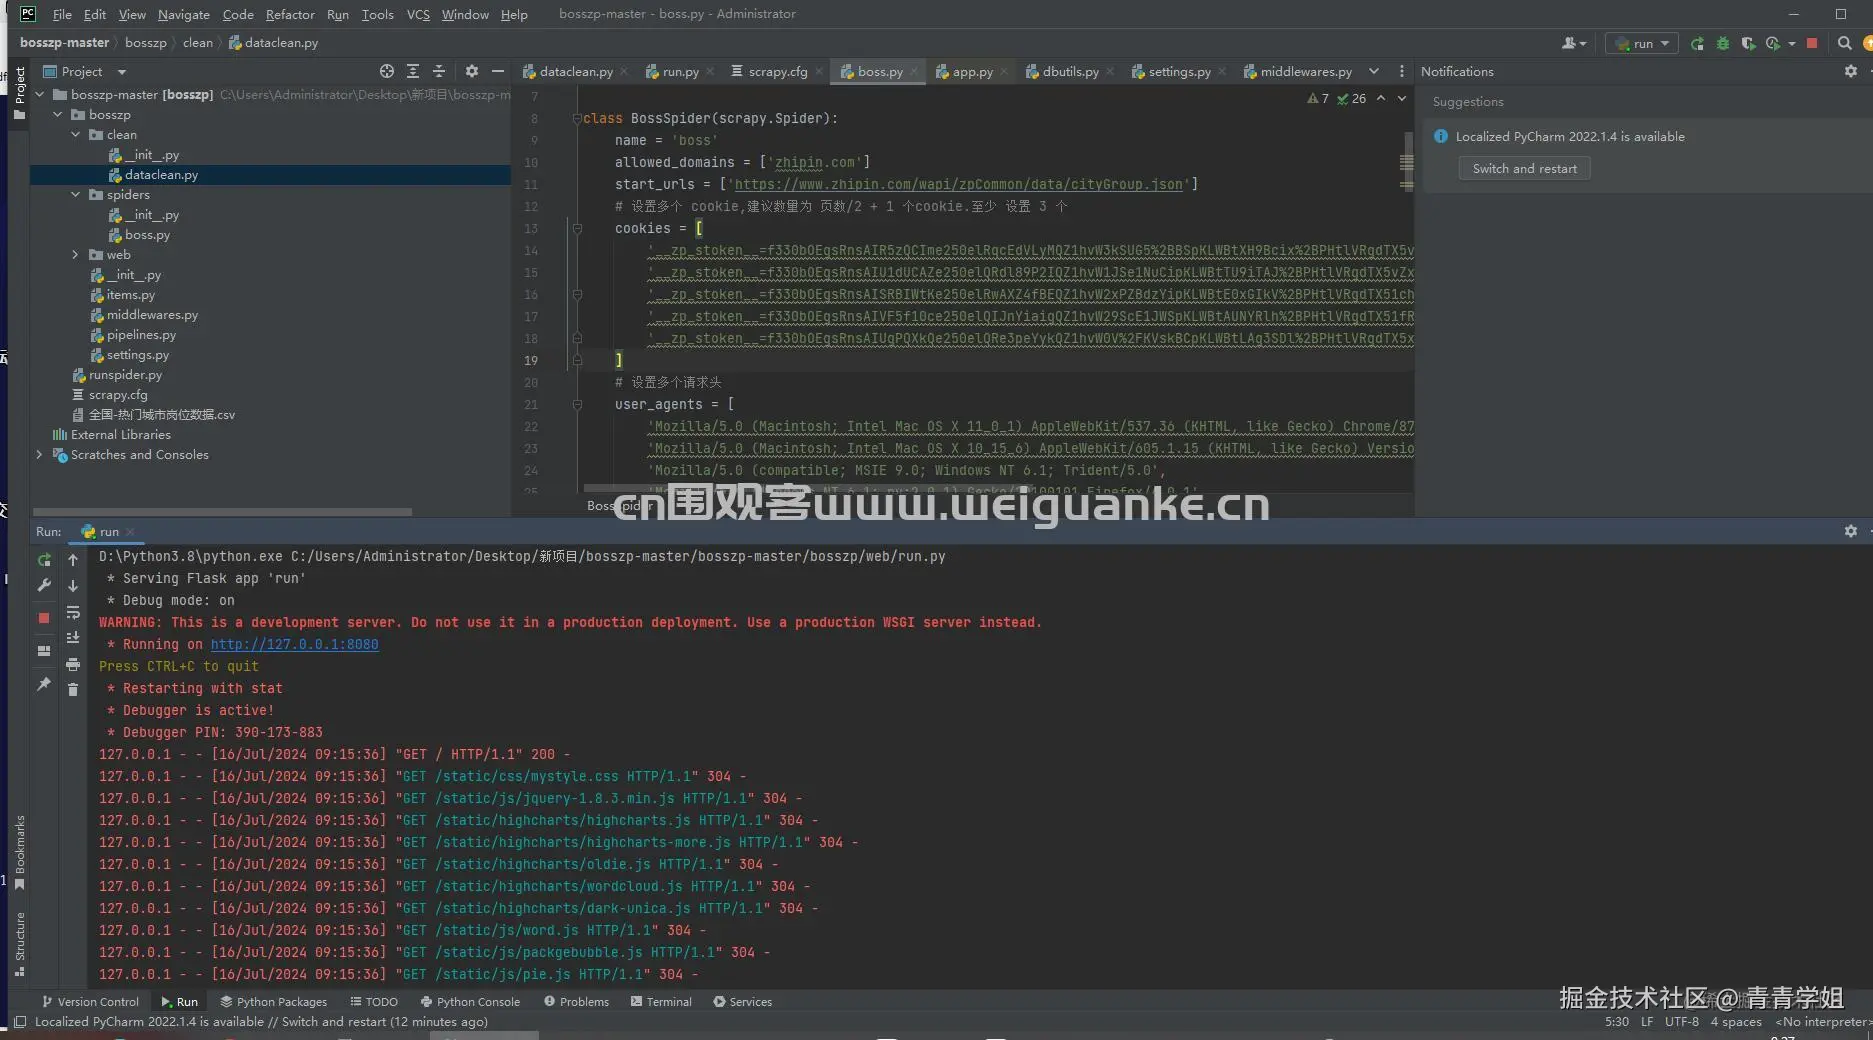This screenshot has width=1873, height=1040.
Task: Open Run tool window settings gear
Action: coord(1851,532)
